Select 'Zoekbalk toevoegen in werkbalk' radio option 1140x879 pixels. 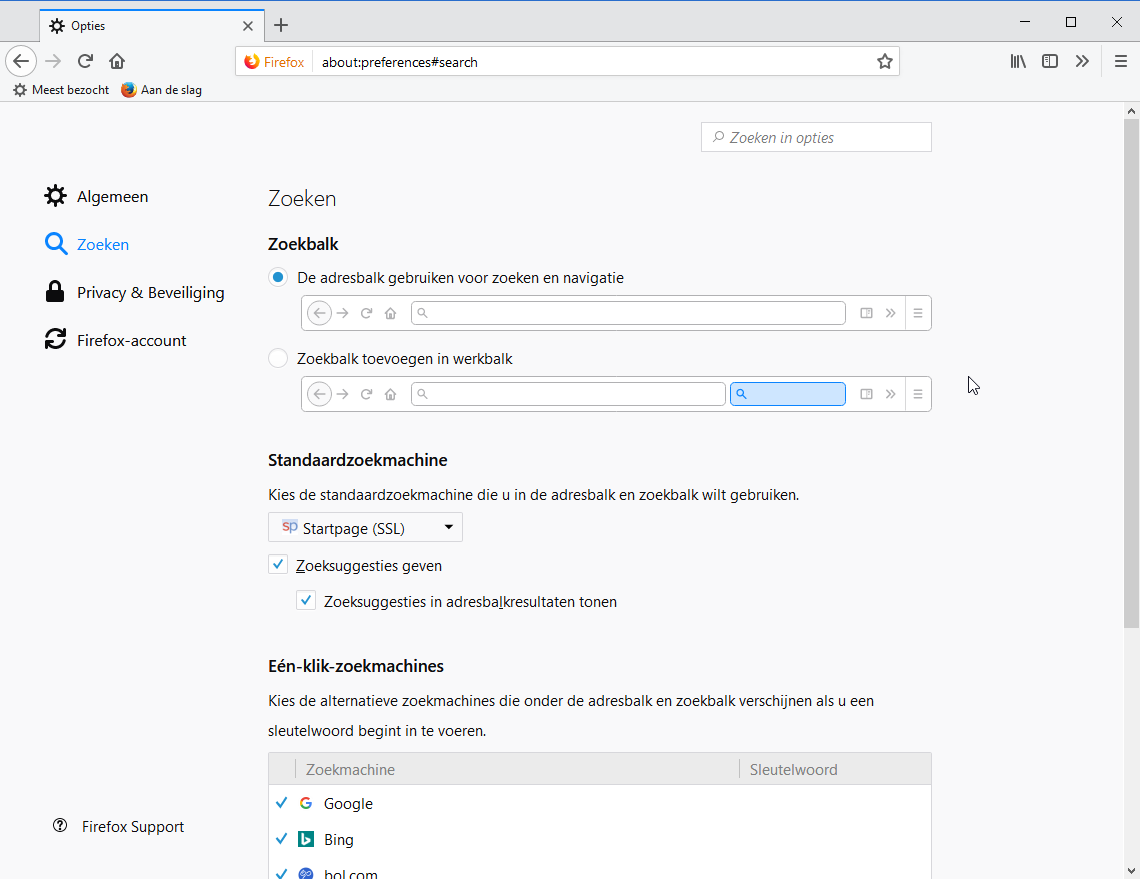[x=278, y=358]
